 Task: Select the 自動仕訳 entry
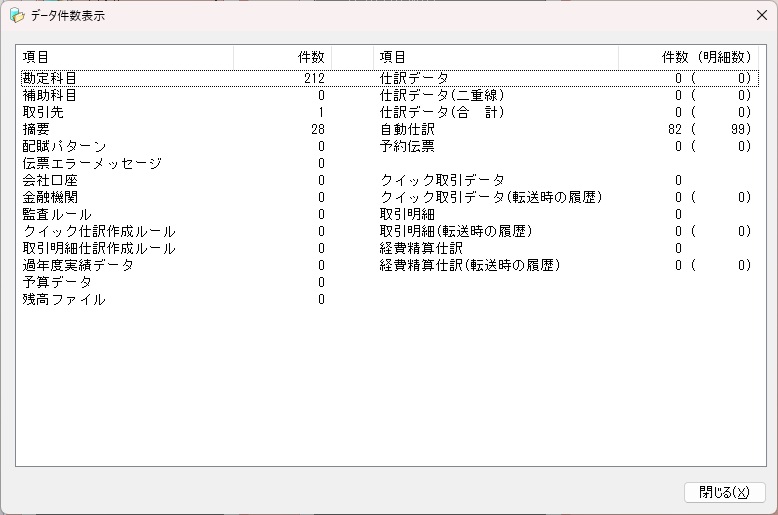(407, 129)
